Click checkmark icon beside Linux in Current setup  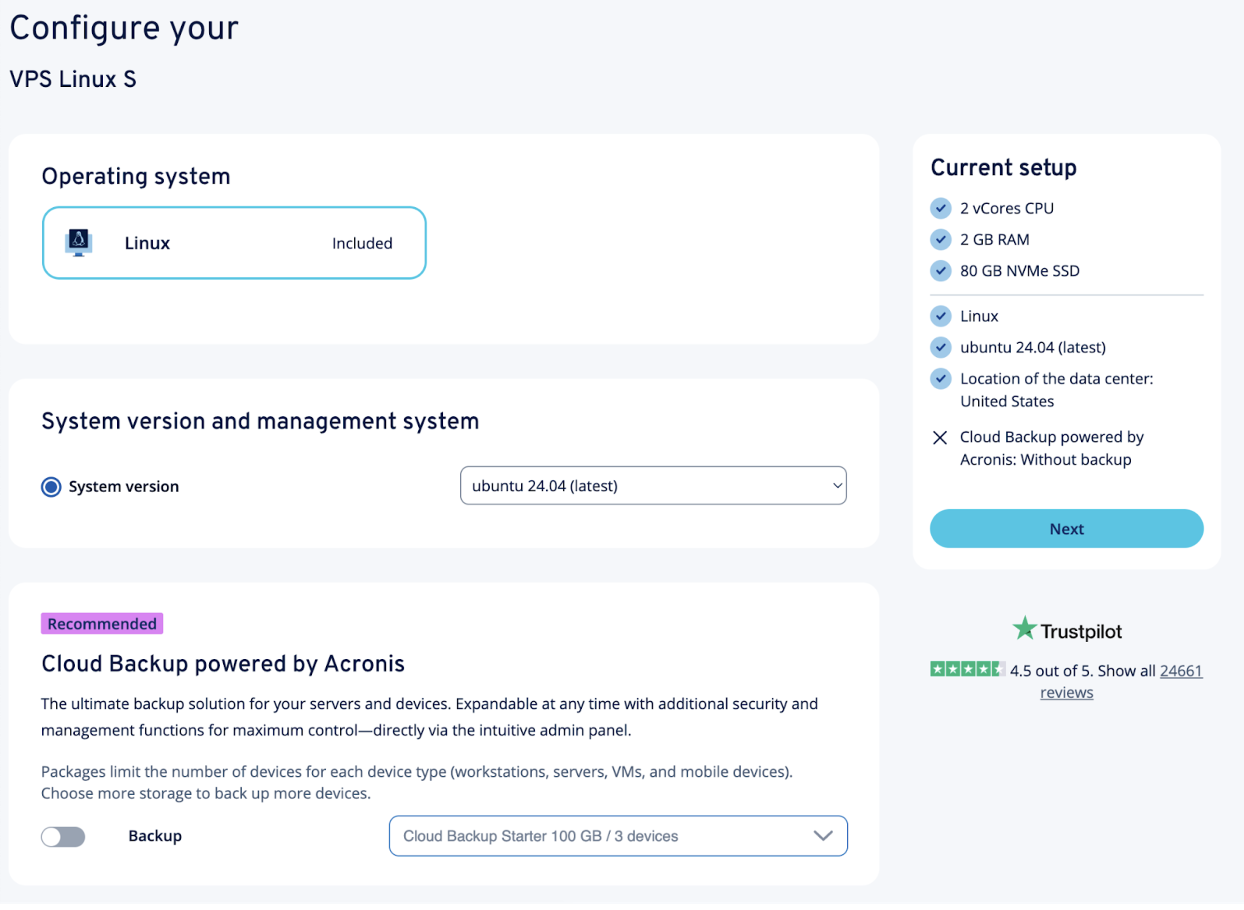940,316
